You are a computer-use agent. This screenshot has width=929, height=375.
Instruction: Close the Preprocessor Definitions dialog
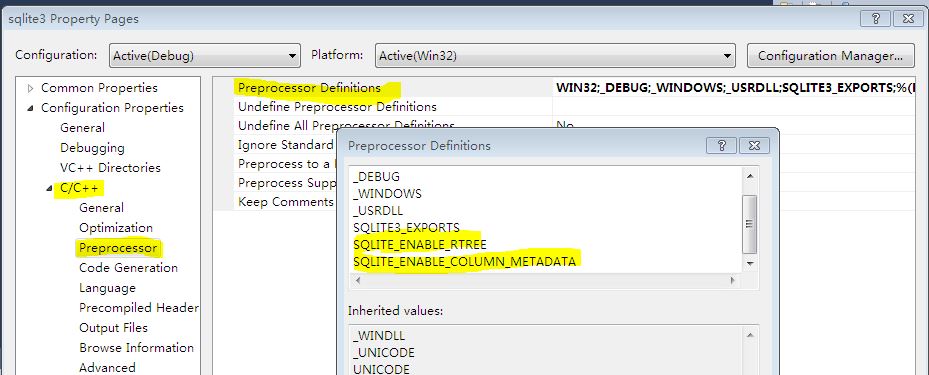pyautogui.click(x=754, y=146)
